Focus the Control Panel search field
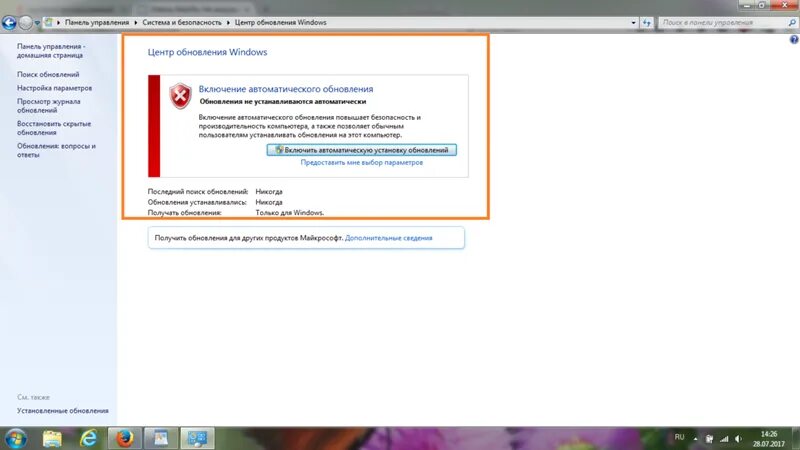 point(723,22)
